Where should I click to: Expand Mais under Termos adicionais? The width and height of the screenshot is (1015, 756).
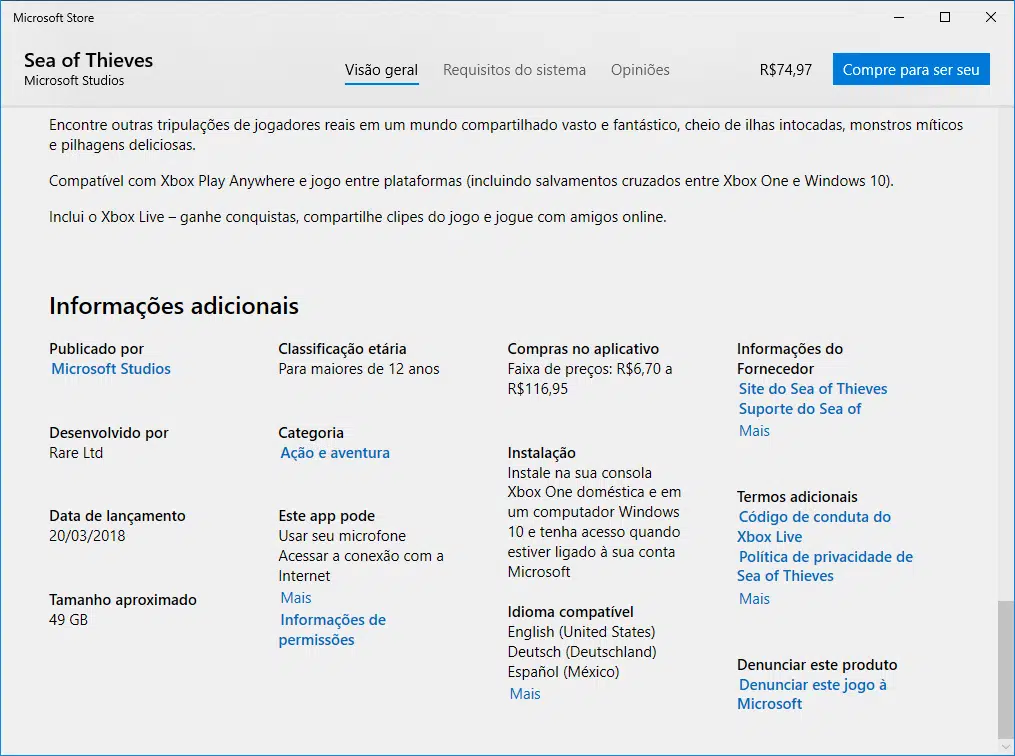pos(754,599)
